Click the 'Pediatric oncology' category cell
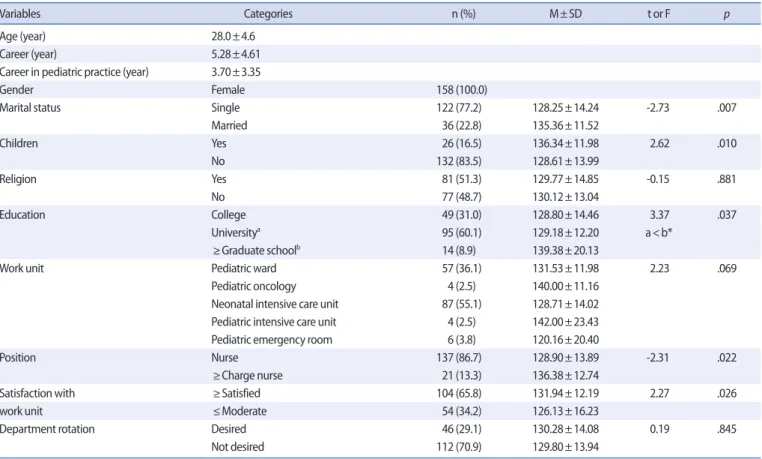 [254, 287]
